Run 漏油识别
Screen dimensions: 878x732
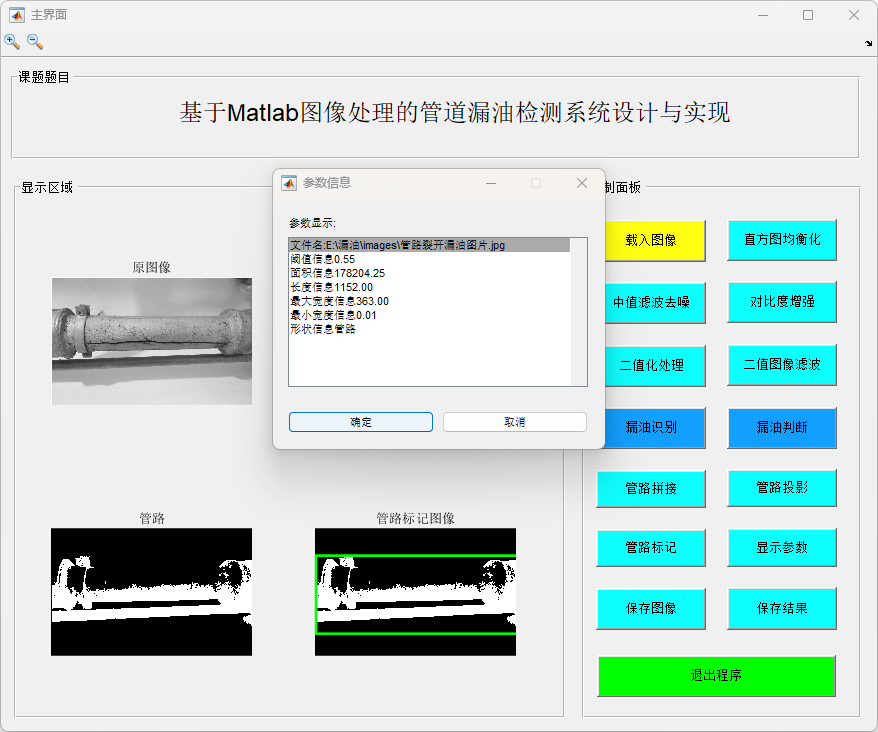[x=651, y=428]
